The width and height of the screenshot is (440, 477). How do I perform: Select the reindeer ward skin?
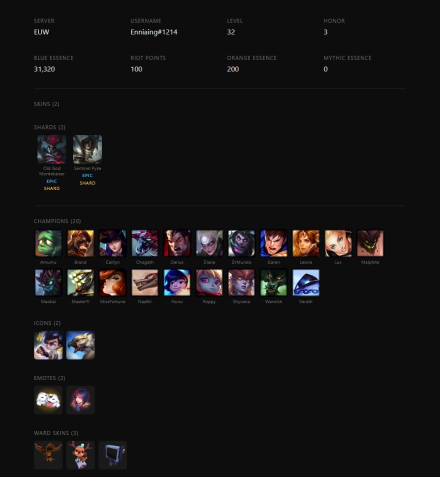pyautogui.click(x=80, y=455)
